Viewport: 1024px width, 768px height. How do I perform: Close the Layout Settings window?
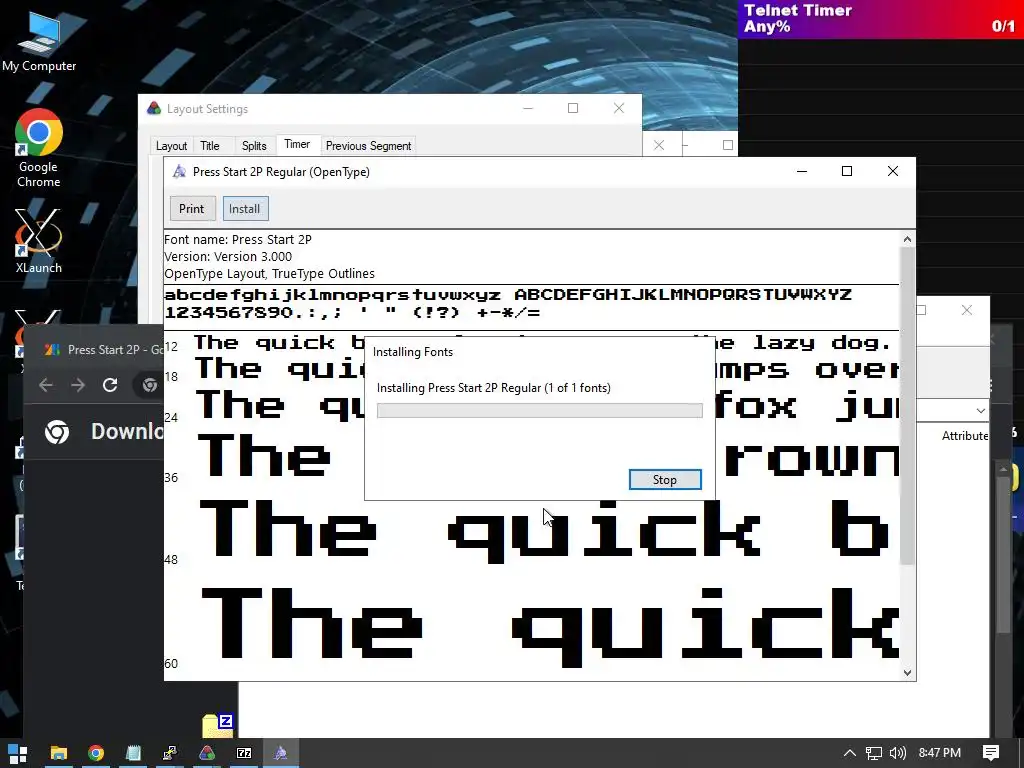click(618, 108)
